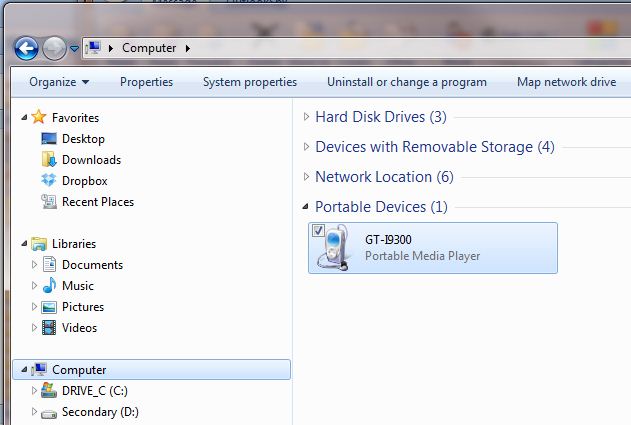Open Secondary (D:) in the tree
Viewport: 631px width, 425px height.
(100, 412)
